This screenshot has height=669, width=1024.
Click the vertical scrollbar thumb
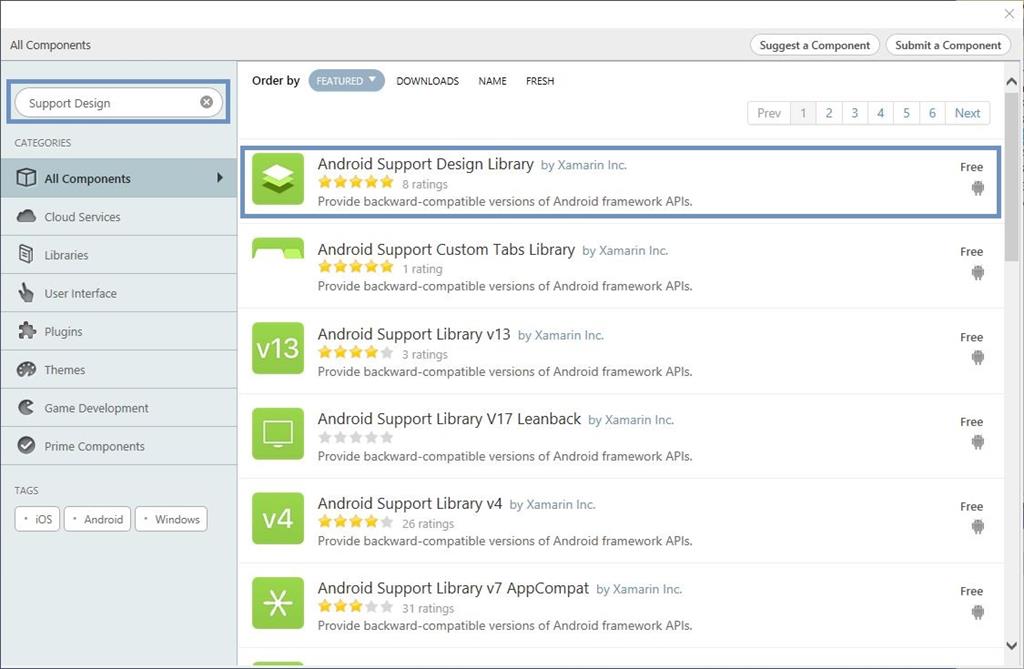click(x=1012, y=176)
